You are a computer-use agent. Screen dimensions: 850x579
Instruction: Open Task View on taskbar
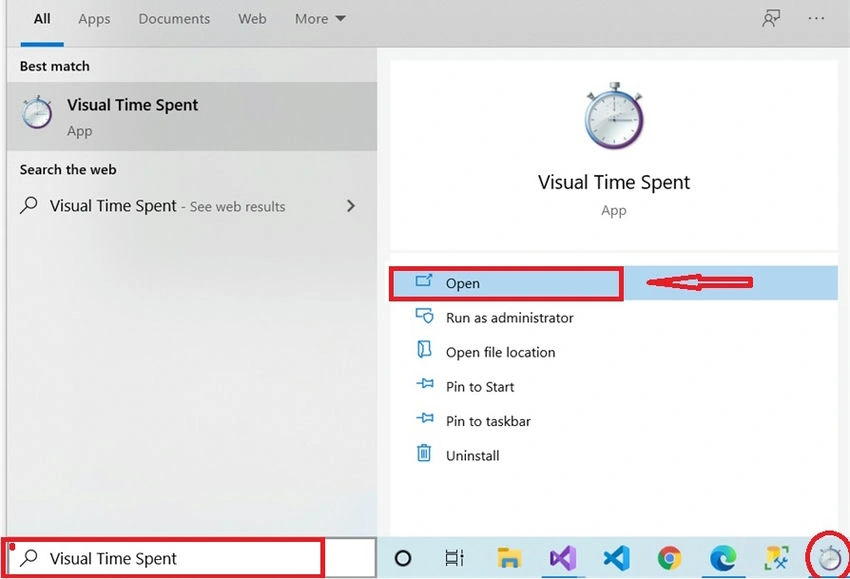[454, 558]
